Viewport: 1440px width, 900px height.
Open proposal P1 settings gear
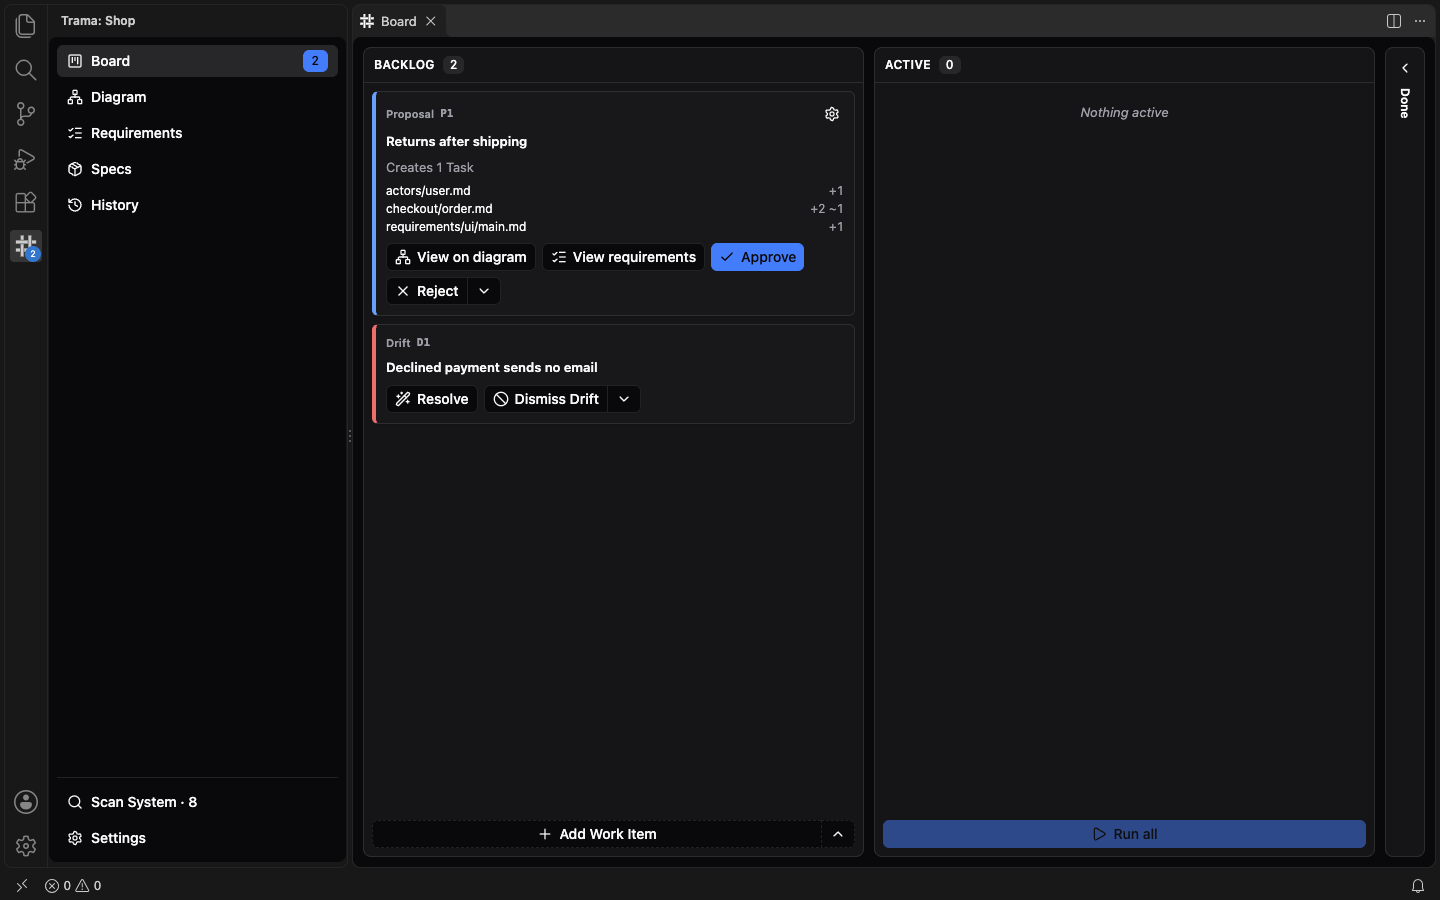coord(832,114)
